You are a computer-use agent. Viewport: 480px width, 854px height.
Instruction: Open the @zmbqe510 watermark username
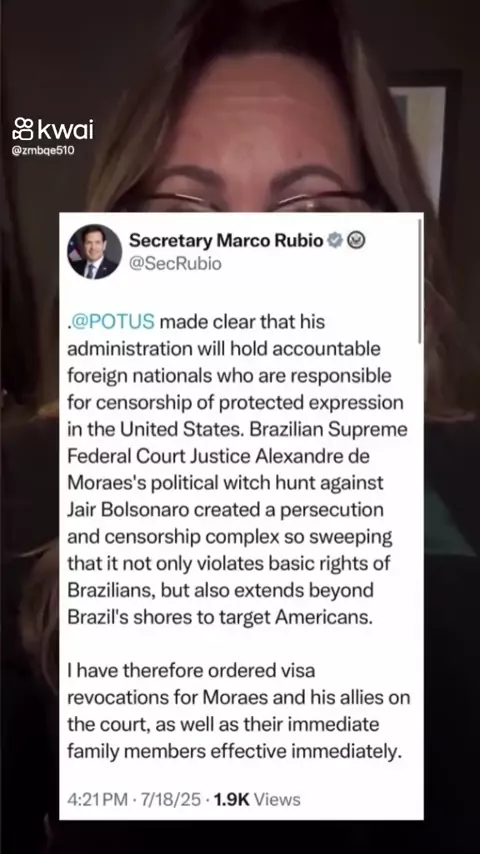pos(42,150)
